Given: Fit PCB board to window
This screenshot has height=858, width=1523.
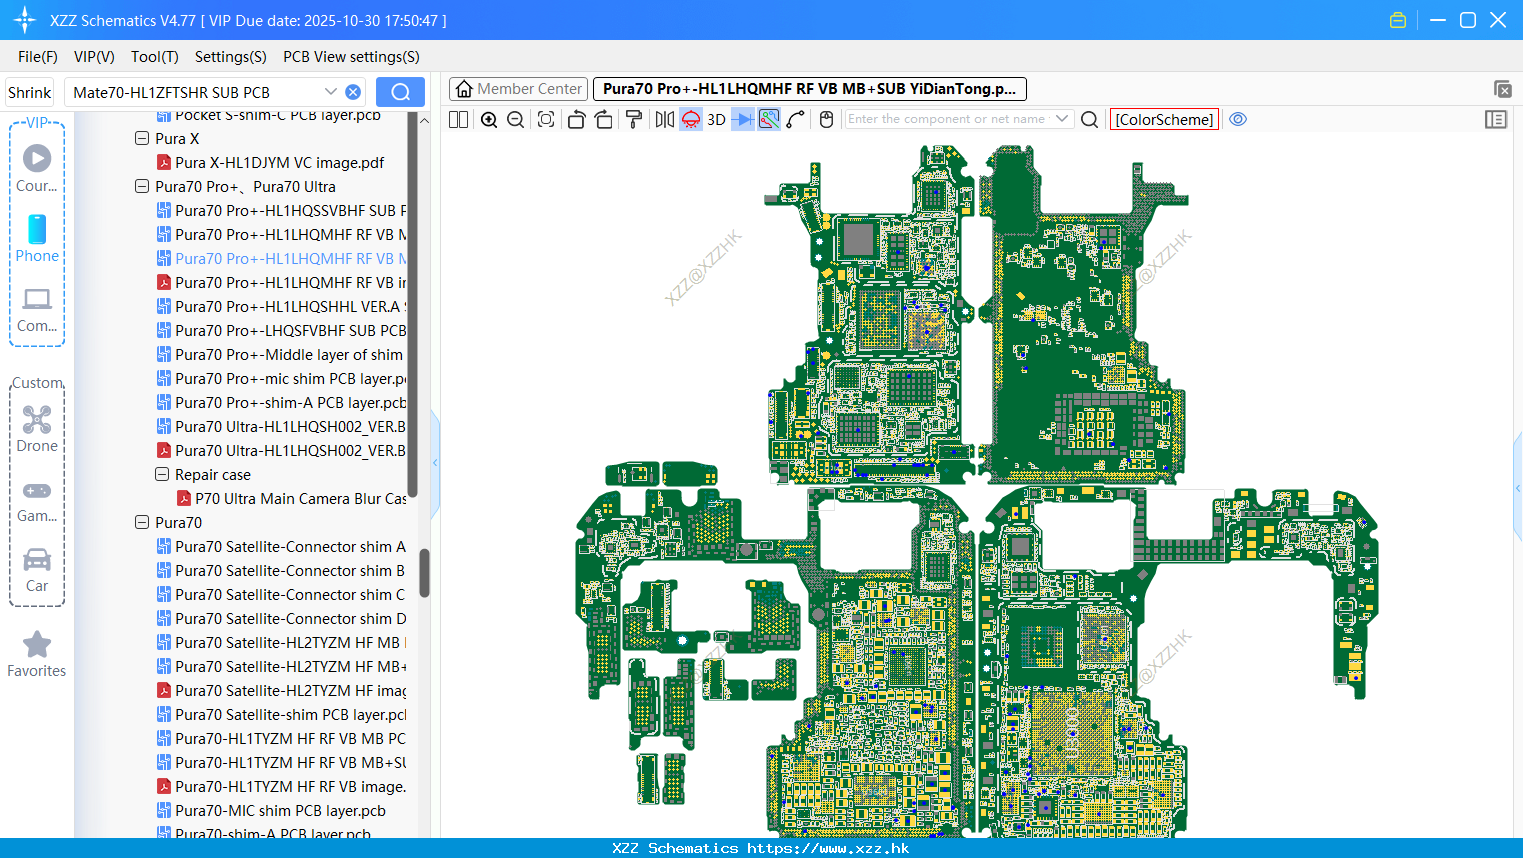Looking at the screenshot, I should click(x=546, y=119).
